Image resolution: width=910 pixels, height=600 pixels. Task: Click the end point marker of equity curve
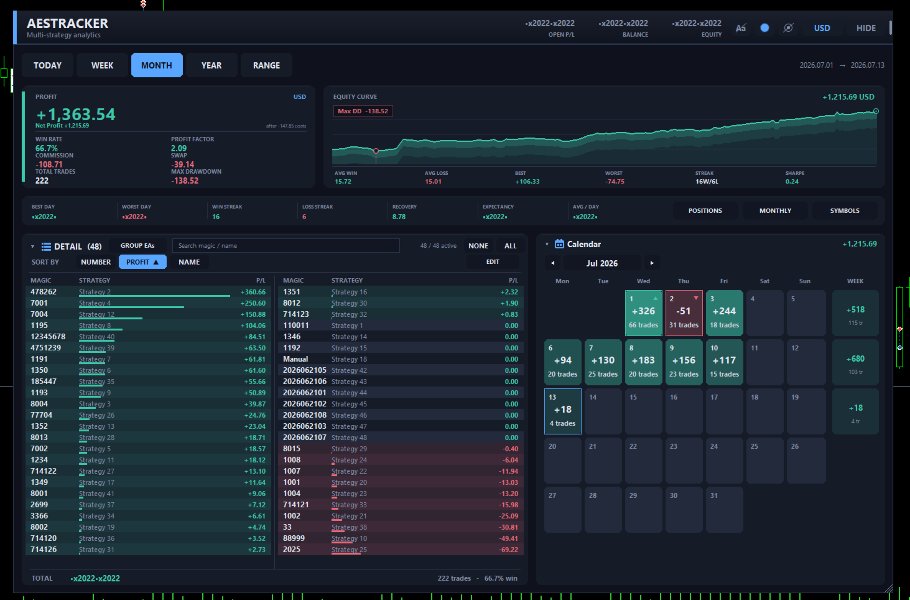coord(876,111)
